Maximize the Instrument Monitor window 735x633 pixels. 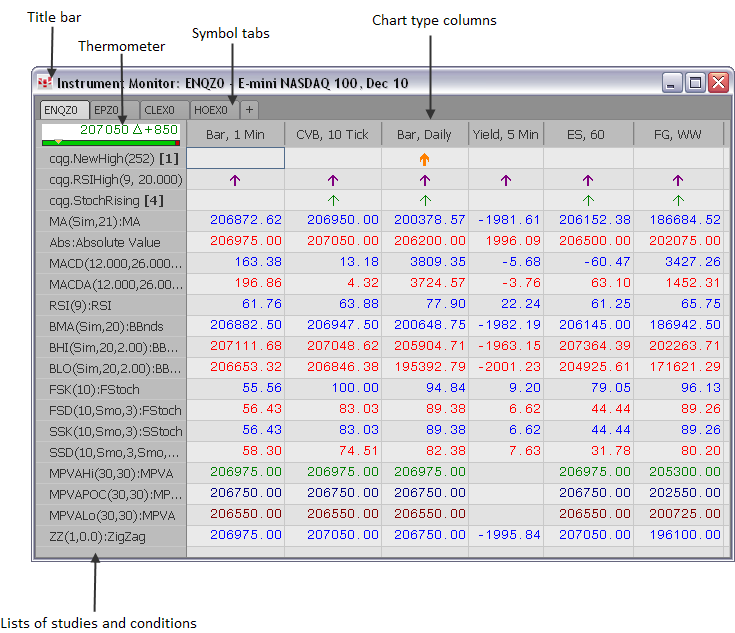pos(695,83)
